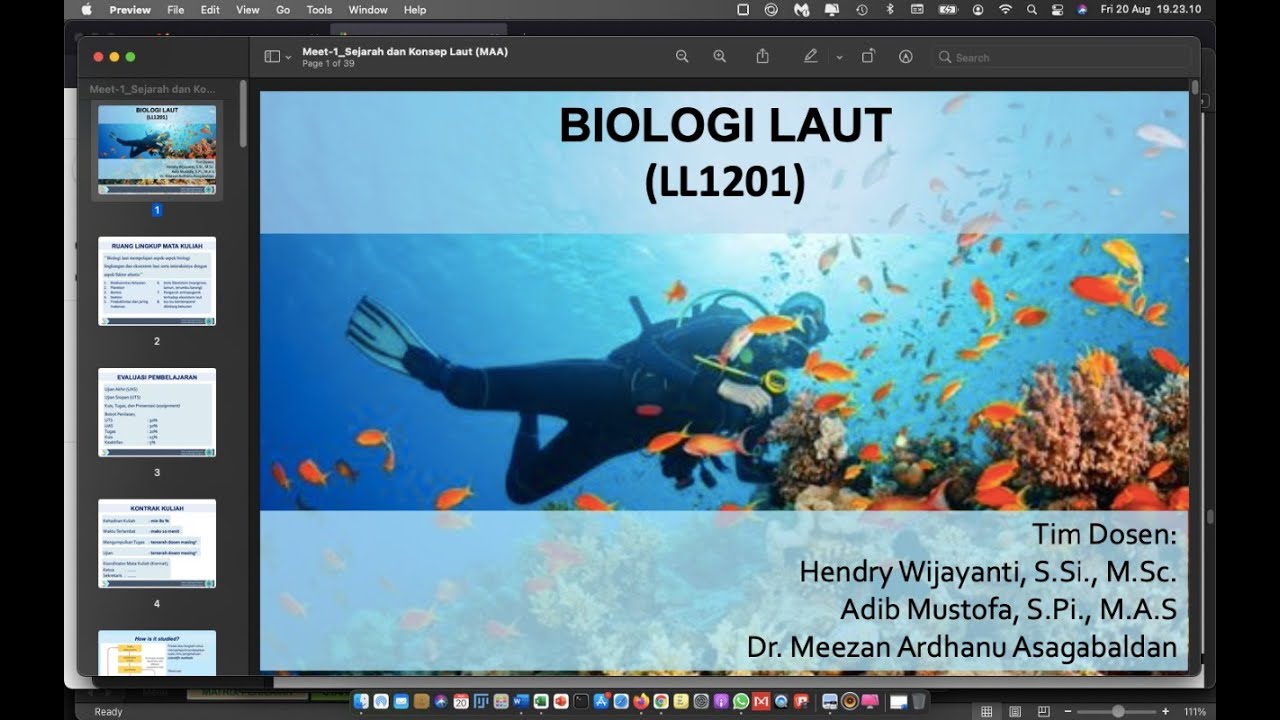
Task: Click the zoom plus button in status bar
Action: [x=1166, y=711]
